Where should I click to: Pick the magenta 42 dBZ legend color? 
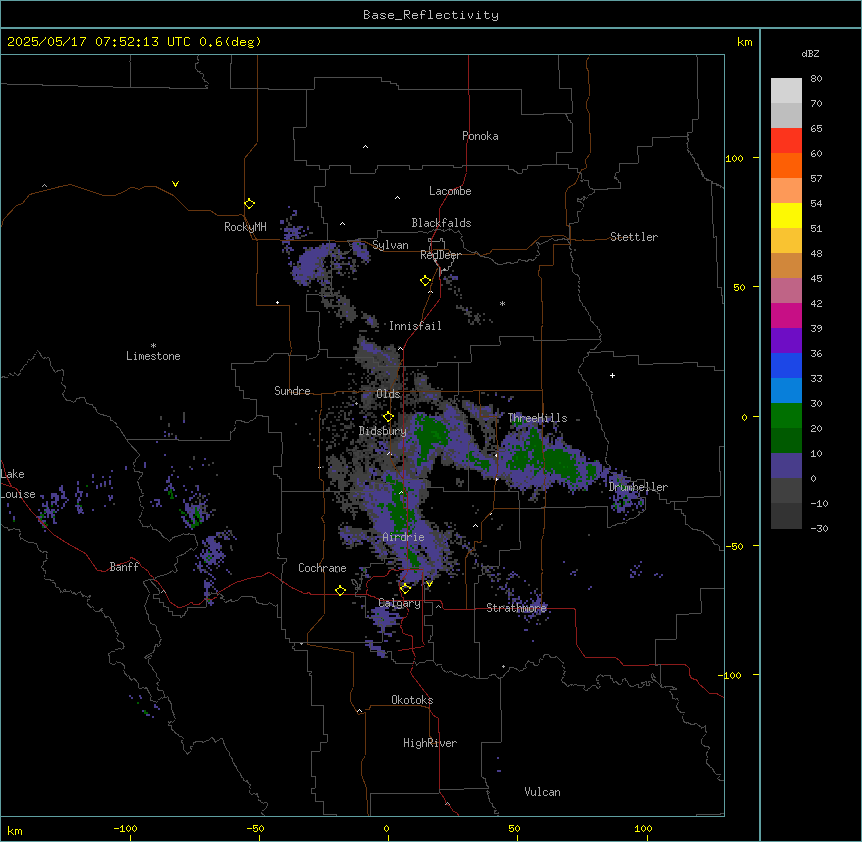point(786,315)
